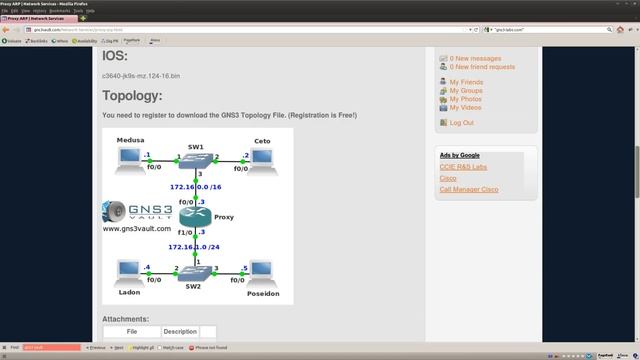Click the Log Out link
Viewport: 640px width, 360px height.
click(x=462, y=122)
